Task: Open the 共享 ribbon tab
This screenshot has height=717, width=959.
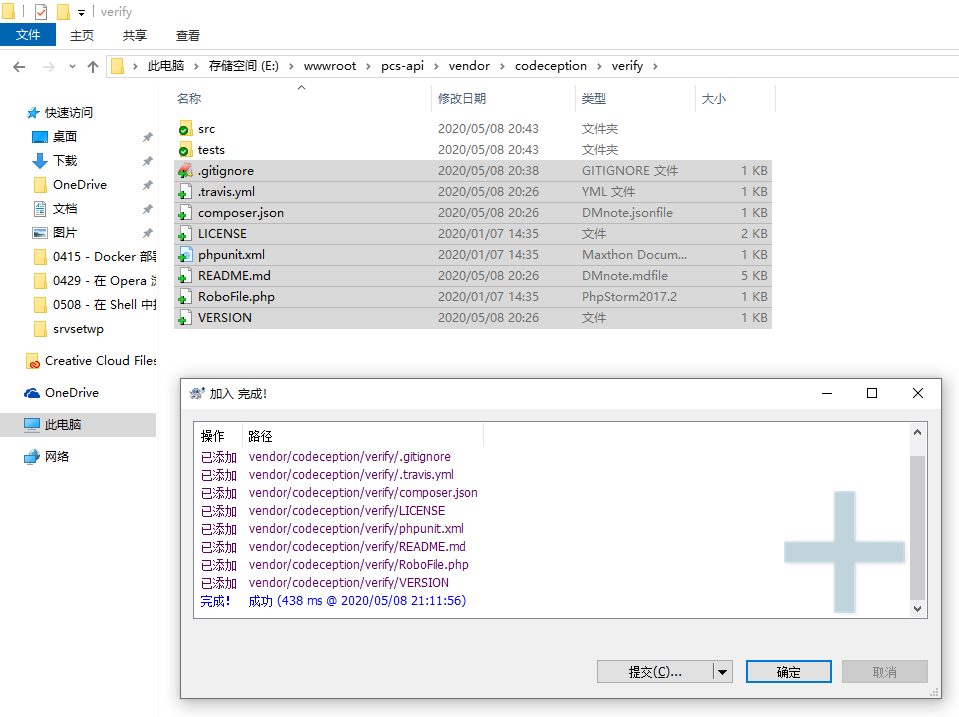Action: [x=135, y=35]
